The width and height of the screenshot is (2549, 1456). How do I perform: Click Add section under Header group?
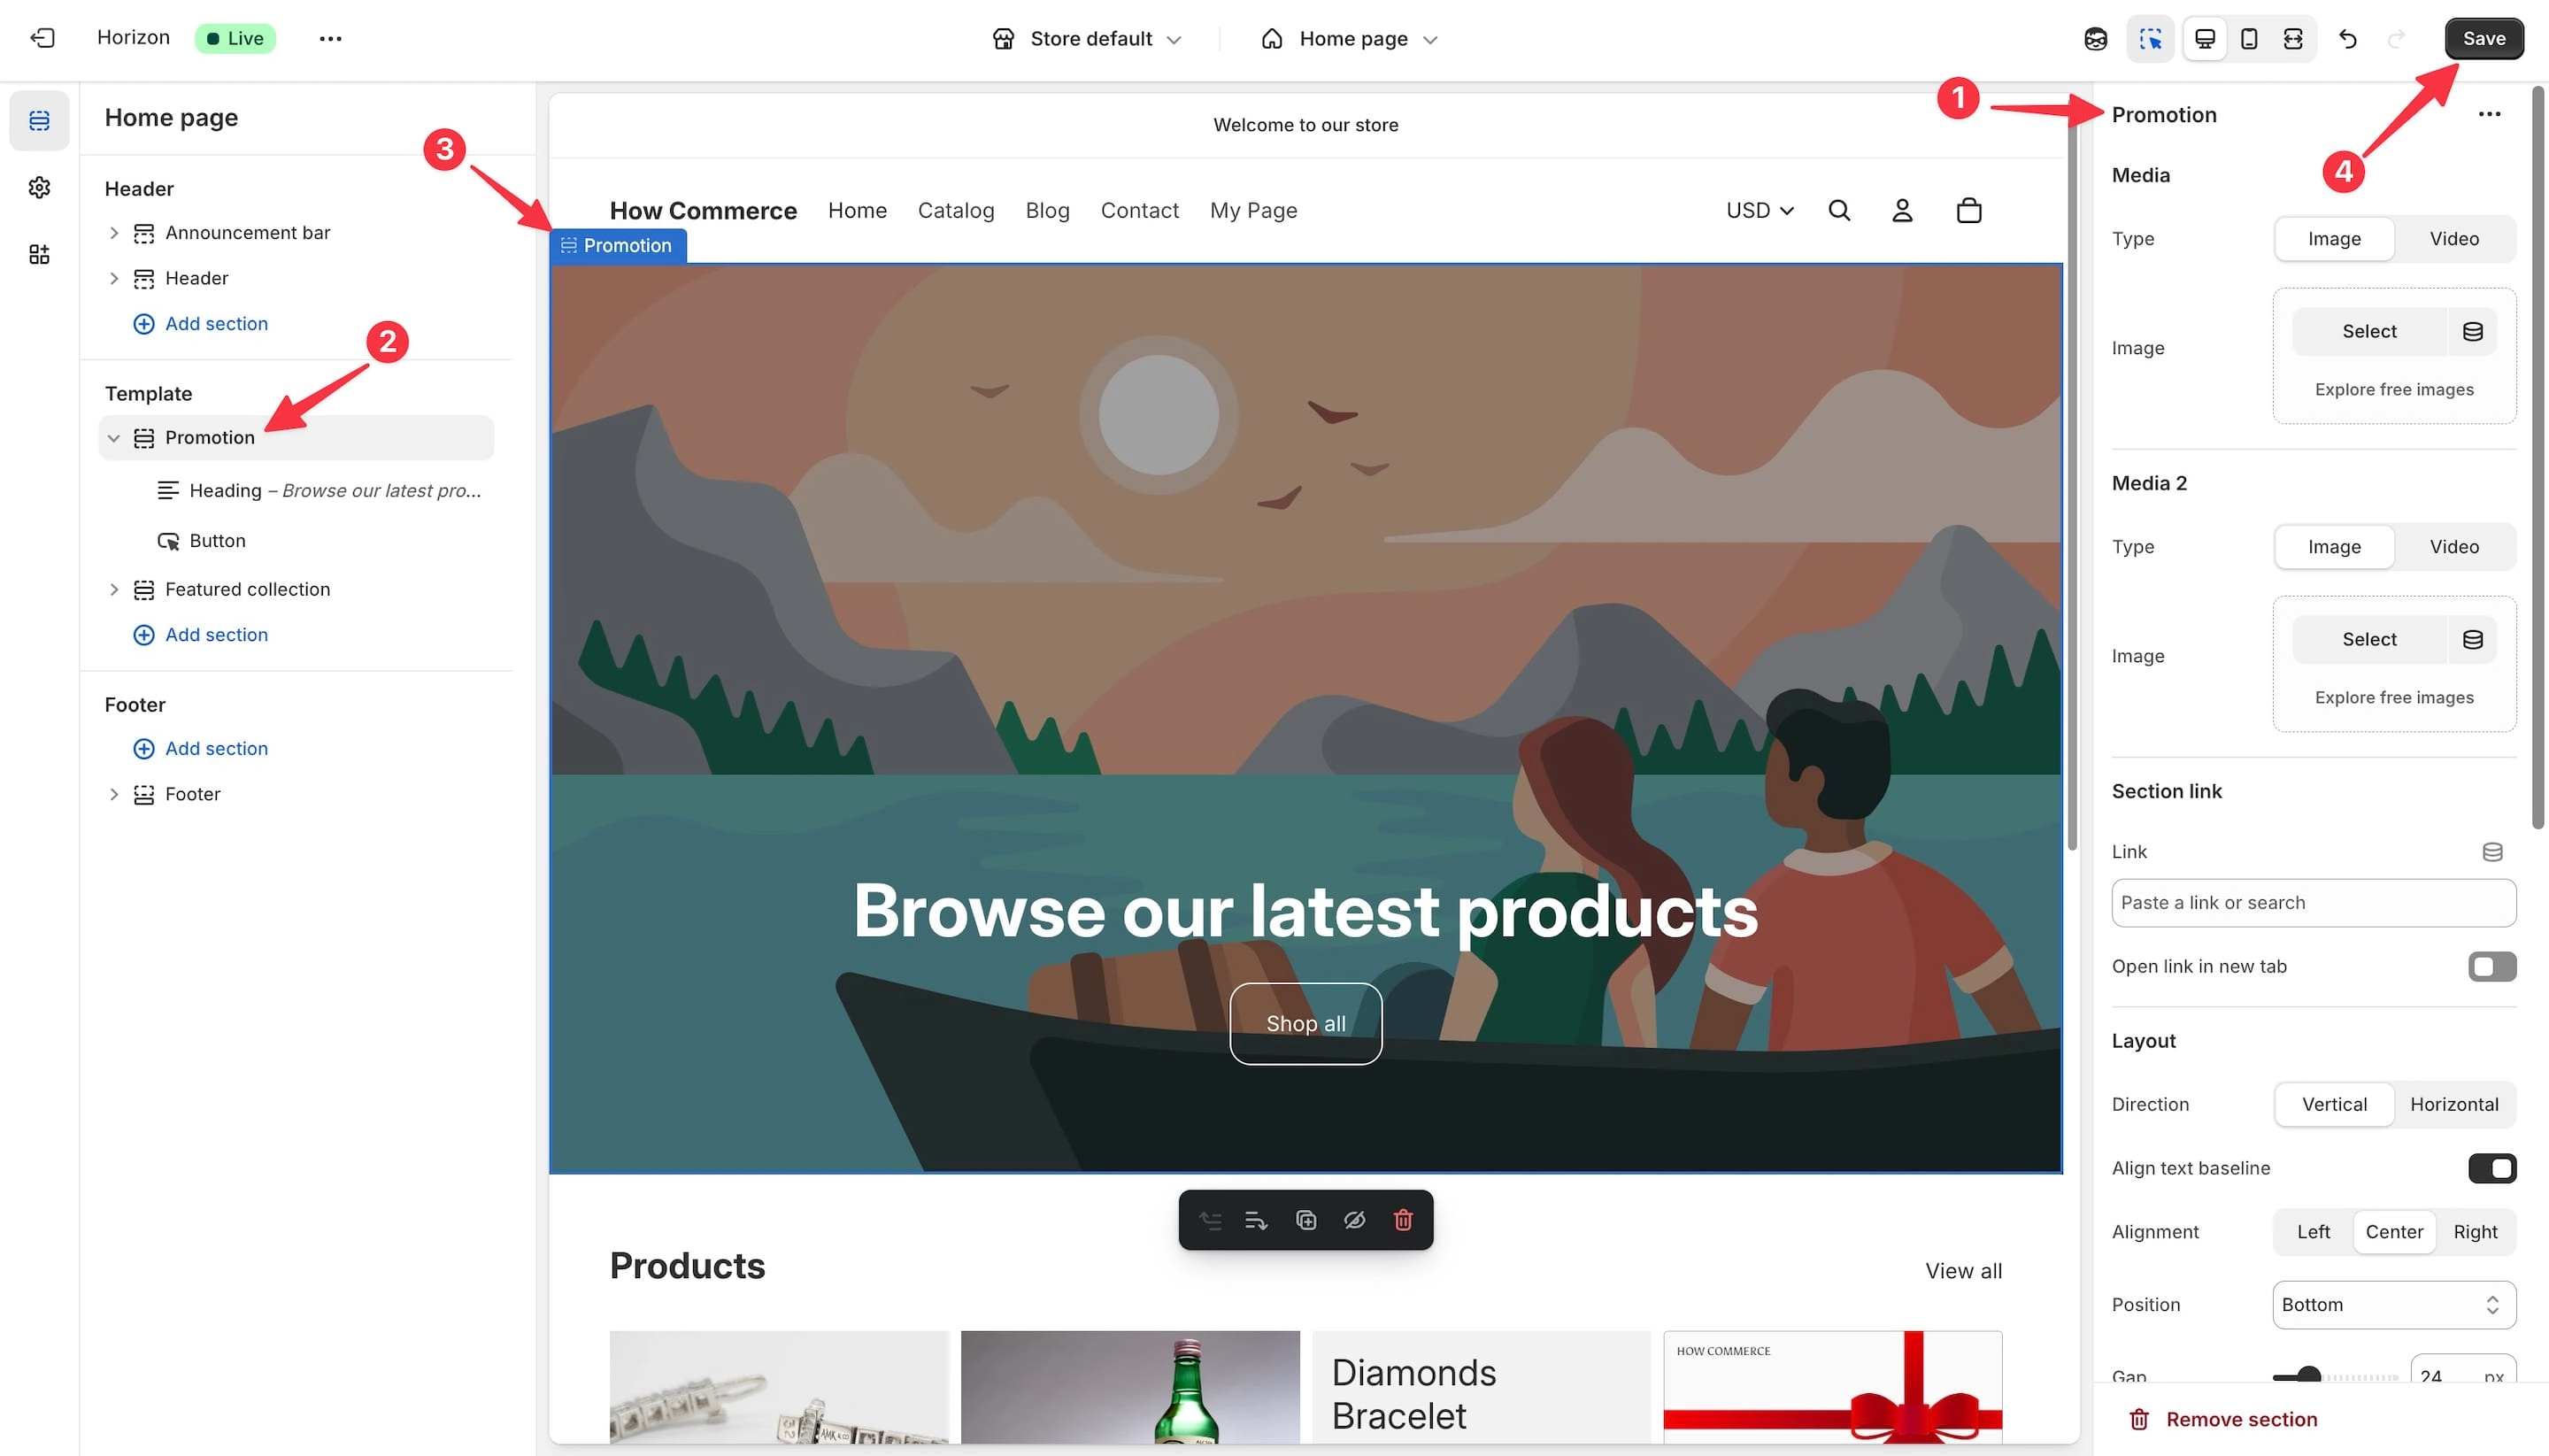click(201, 324)
